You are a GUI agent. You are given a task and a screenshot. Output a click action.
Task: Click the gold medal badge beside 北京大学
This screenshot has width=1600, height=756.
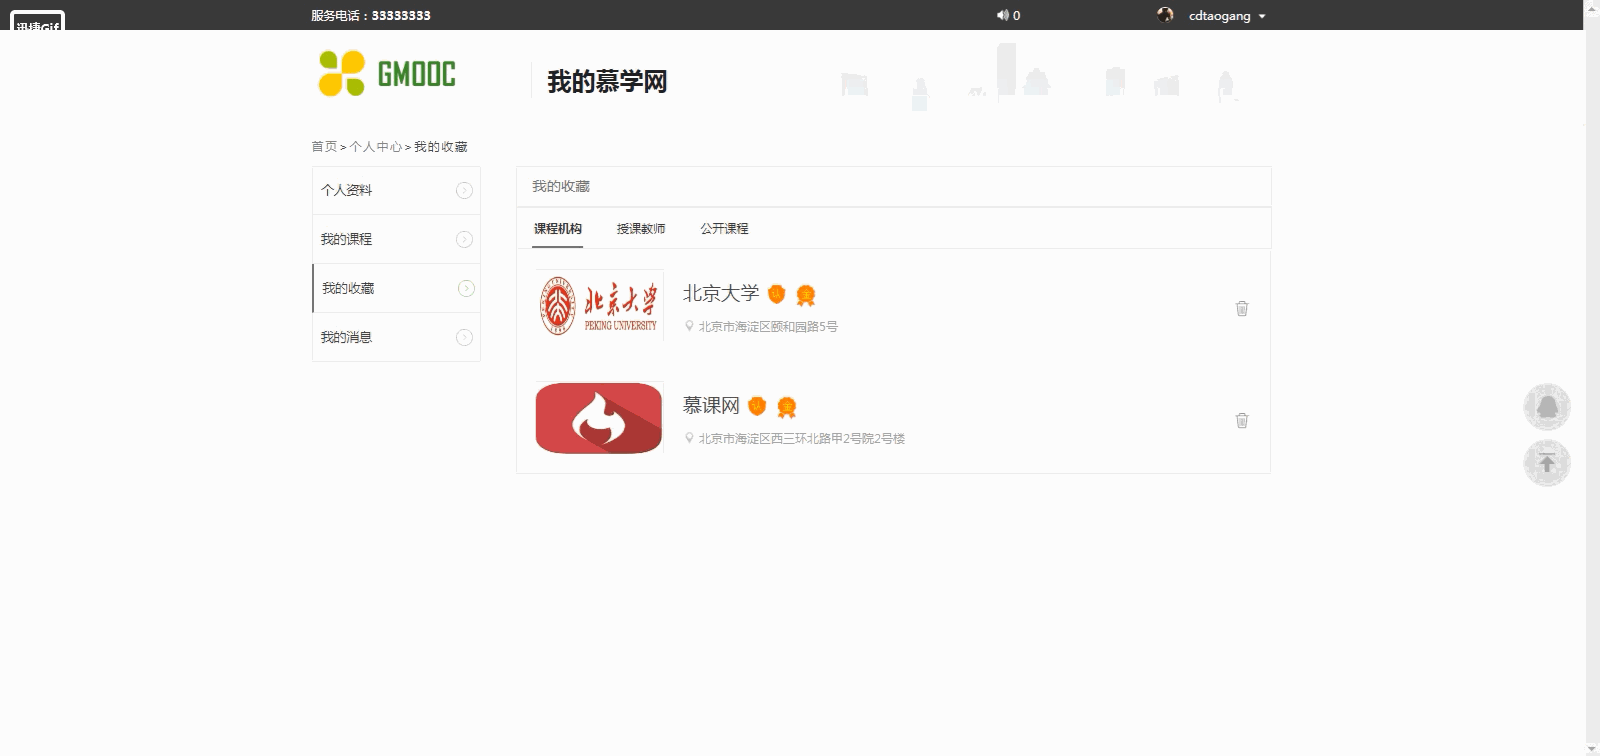coord(806,295)
